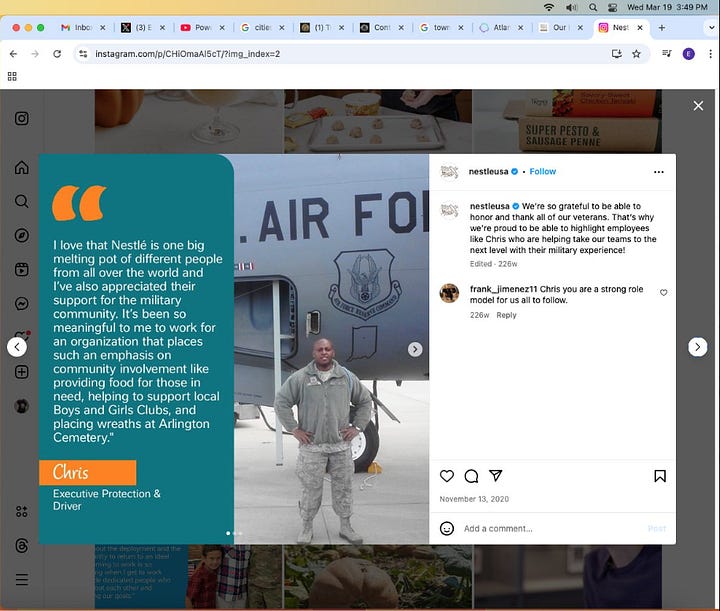Click browser forward arrow
This screenshot has height=611, width=720.
click(x=35, y=54)
